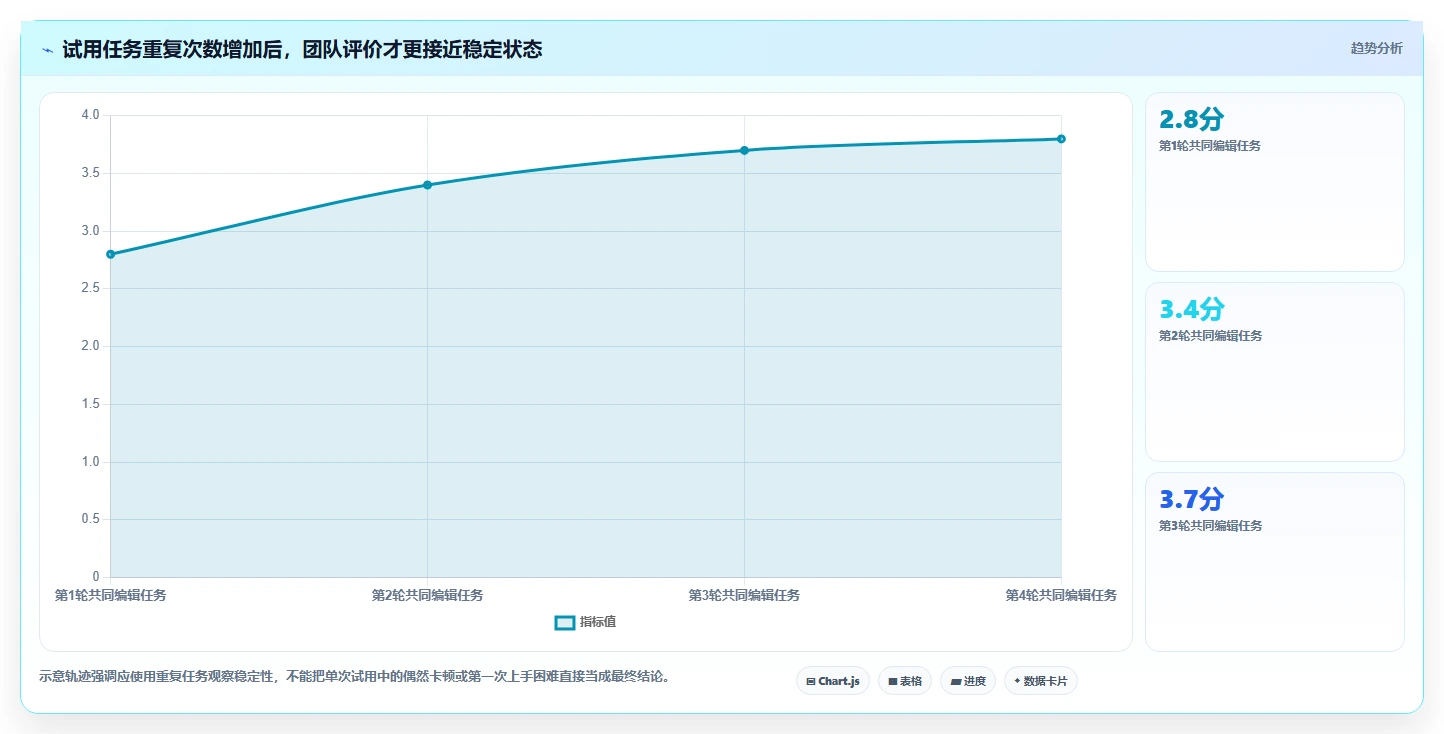The image size is (1444, 734).
Task: Click the icon in the 表格 tag
Action: pos(892,681)
